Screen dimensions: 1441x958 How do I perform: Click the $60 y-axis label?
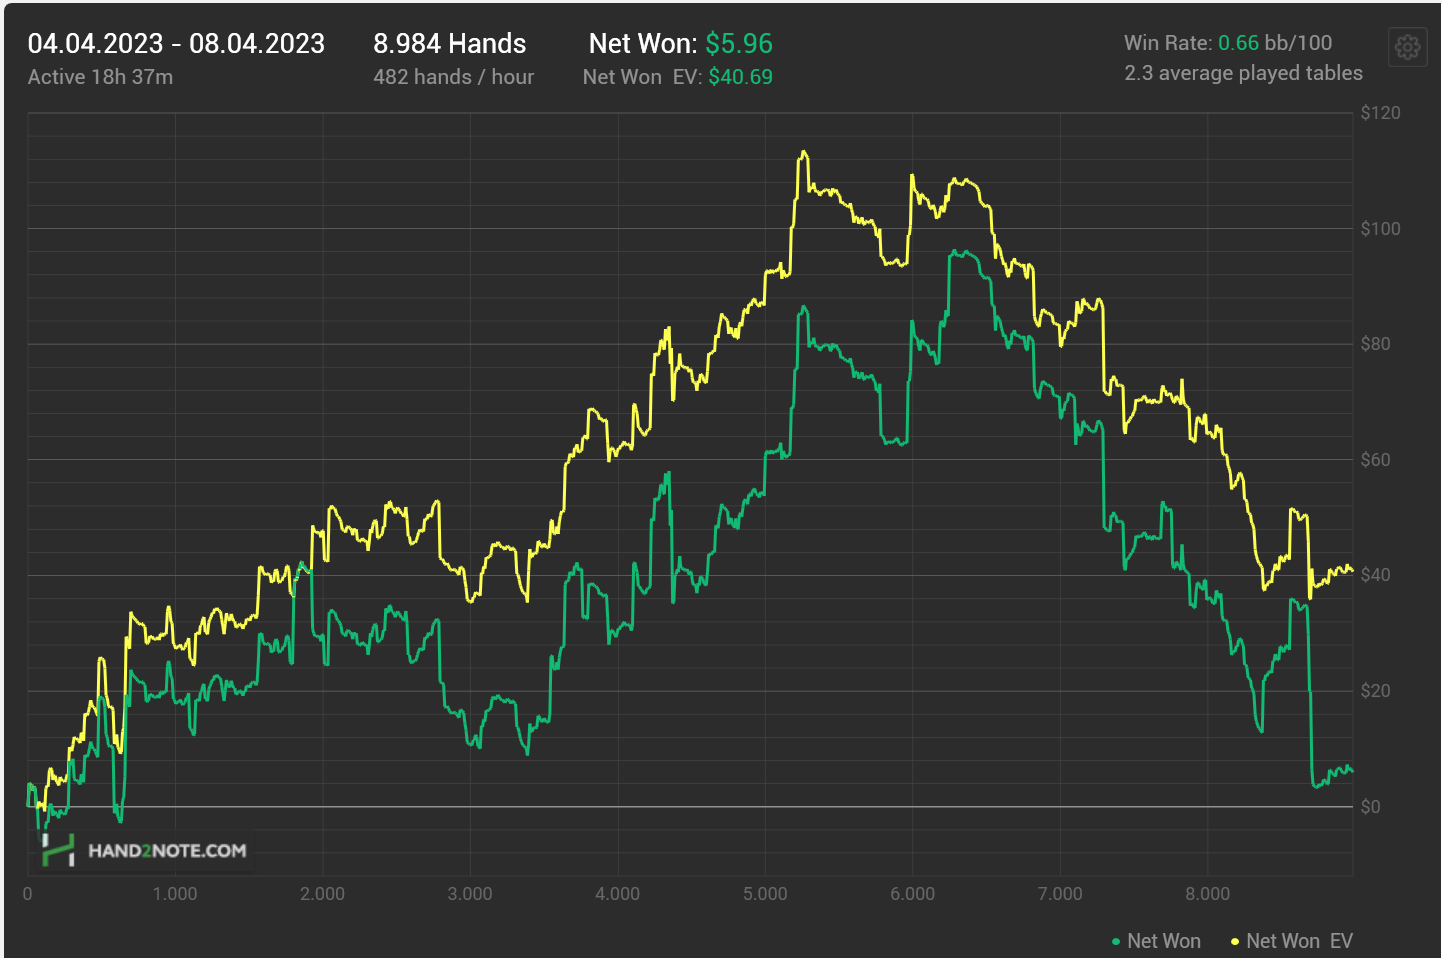coord(1376,460)
